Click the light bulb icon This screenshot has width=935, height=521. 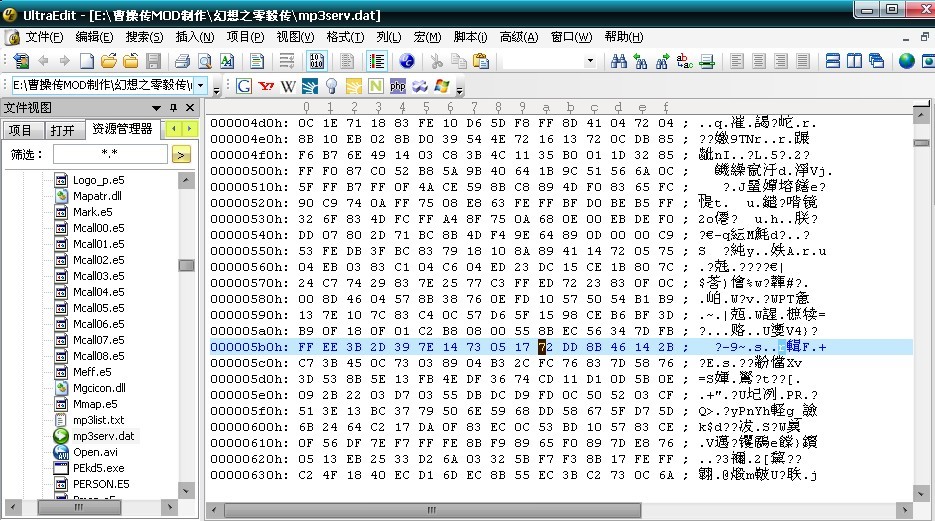click(332, 86)
